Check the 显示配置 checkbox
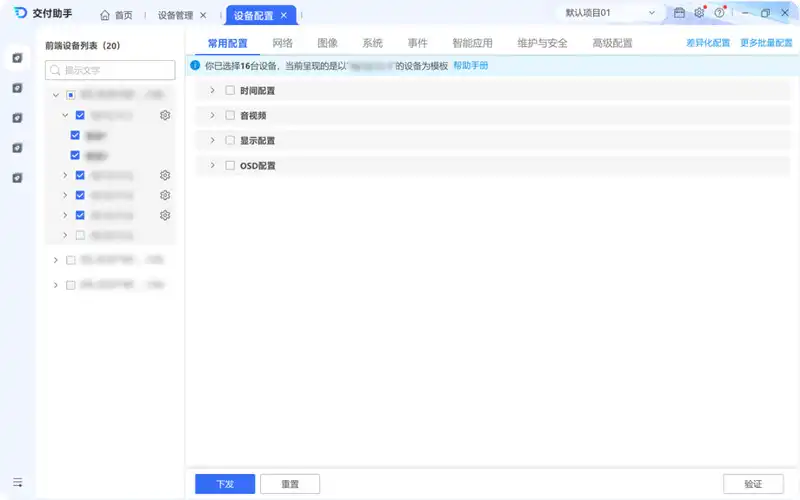This screenshot has height=500, width=800. (x=230, y=140)
